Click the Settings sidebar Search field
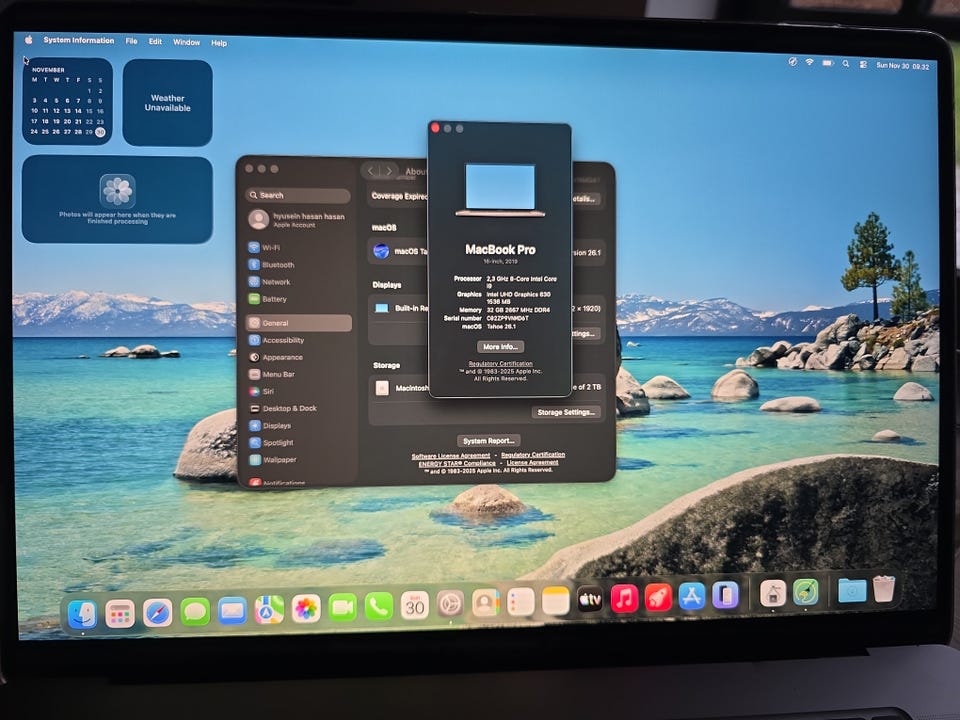 [298, 195]
